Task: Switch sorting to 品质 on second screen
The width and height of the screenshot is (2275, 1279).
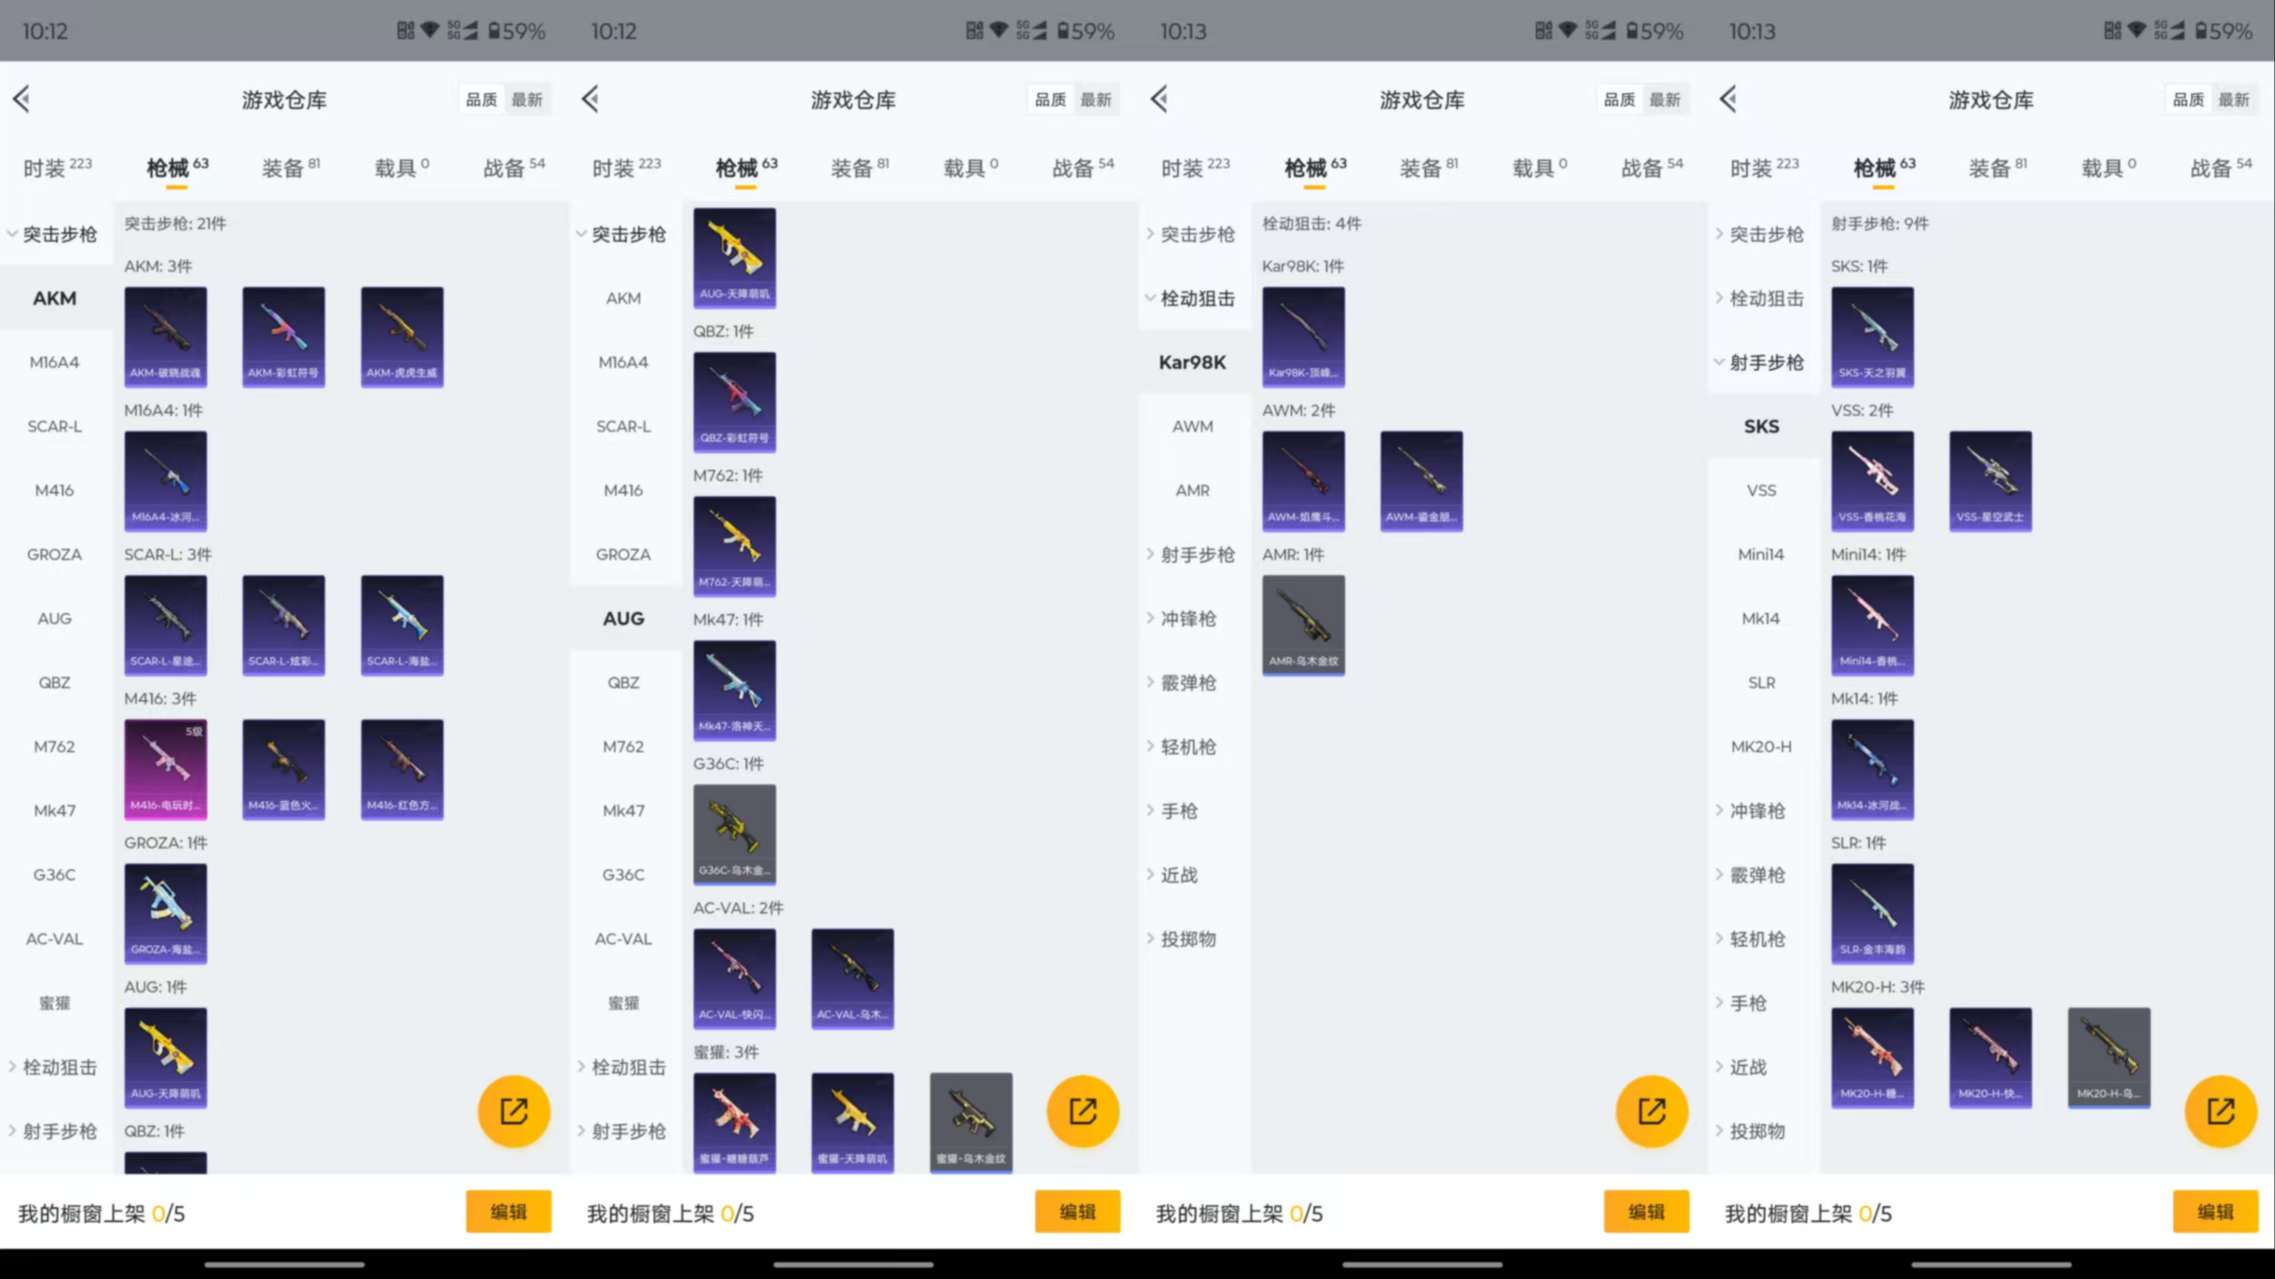Action: point(1050,99)
